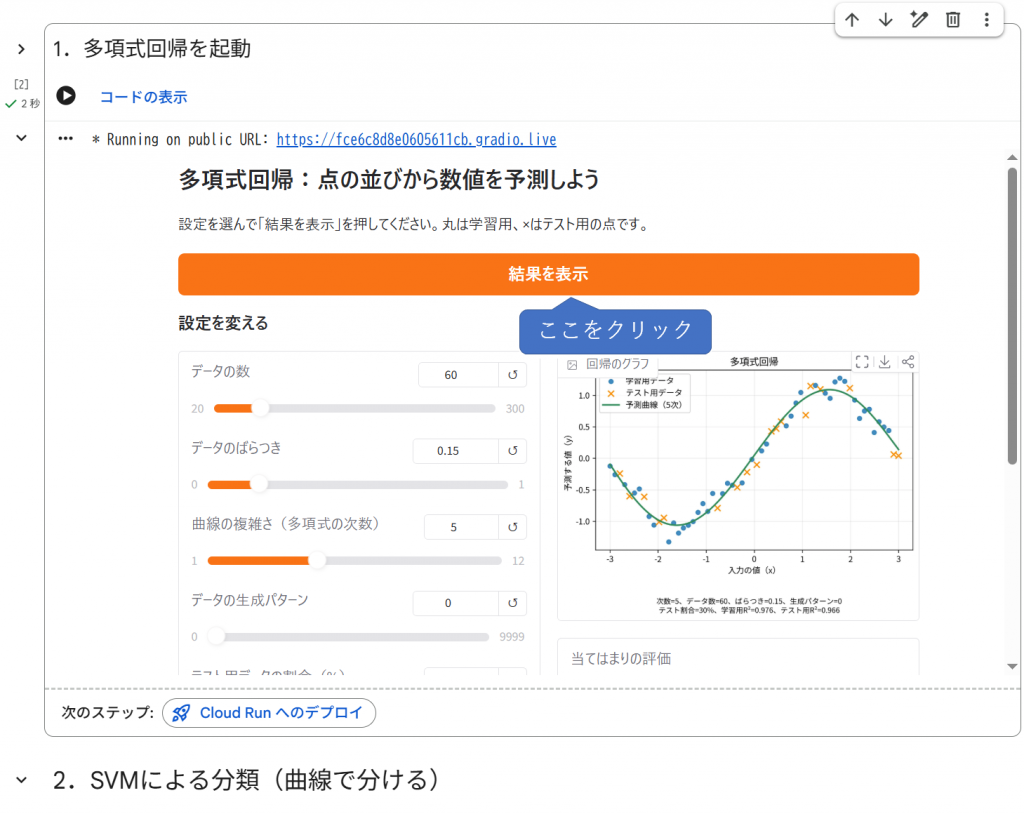Share the regression graph
The height and width of the screenshot is (814, 1024).
[908, 362]
